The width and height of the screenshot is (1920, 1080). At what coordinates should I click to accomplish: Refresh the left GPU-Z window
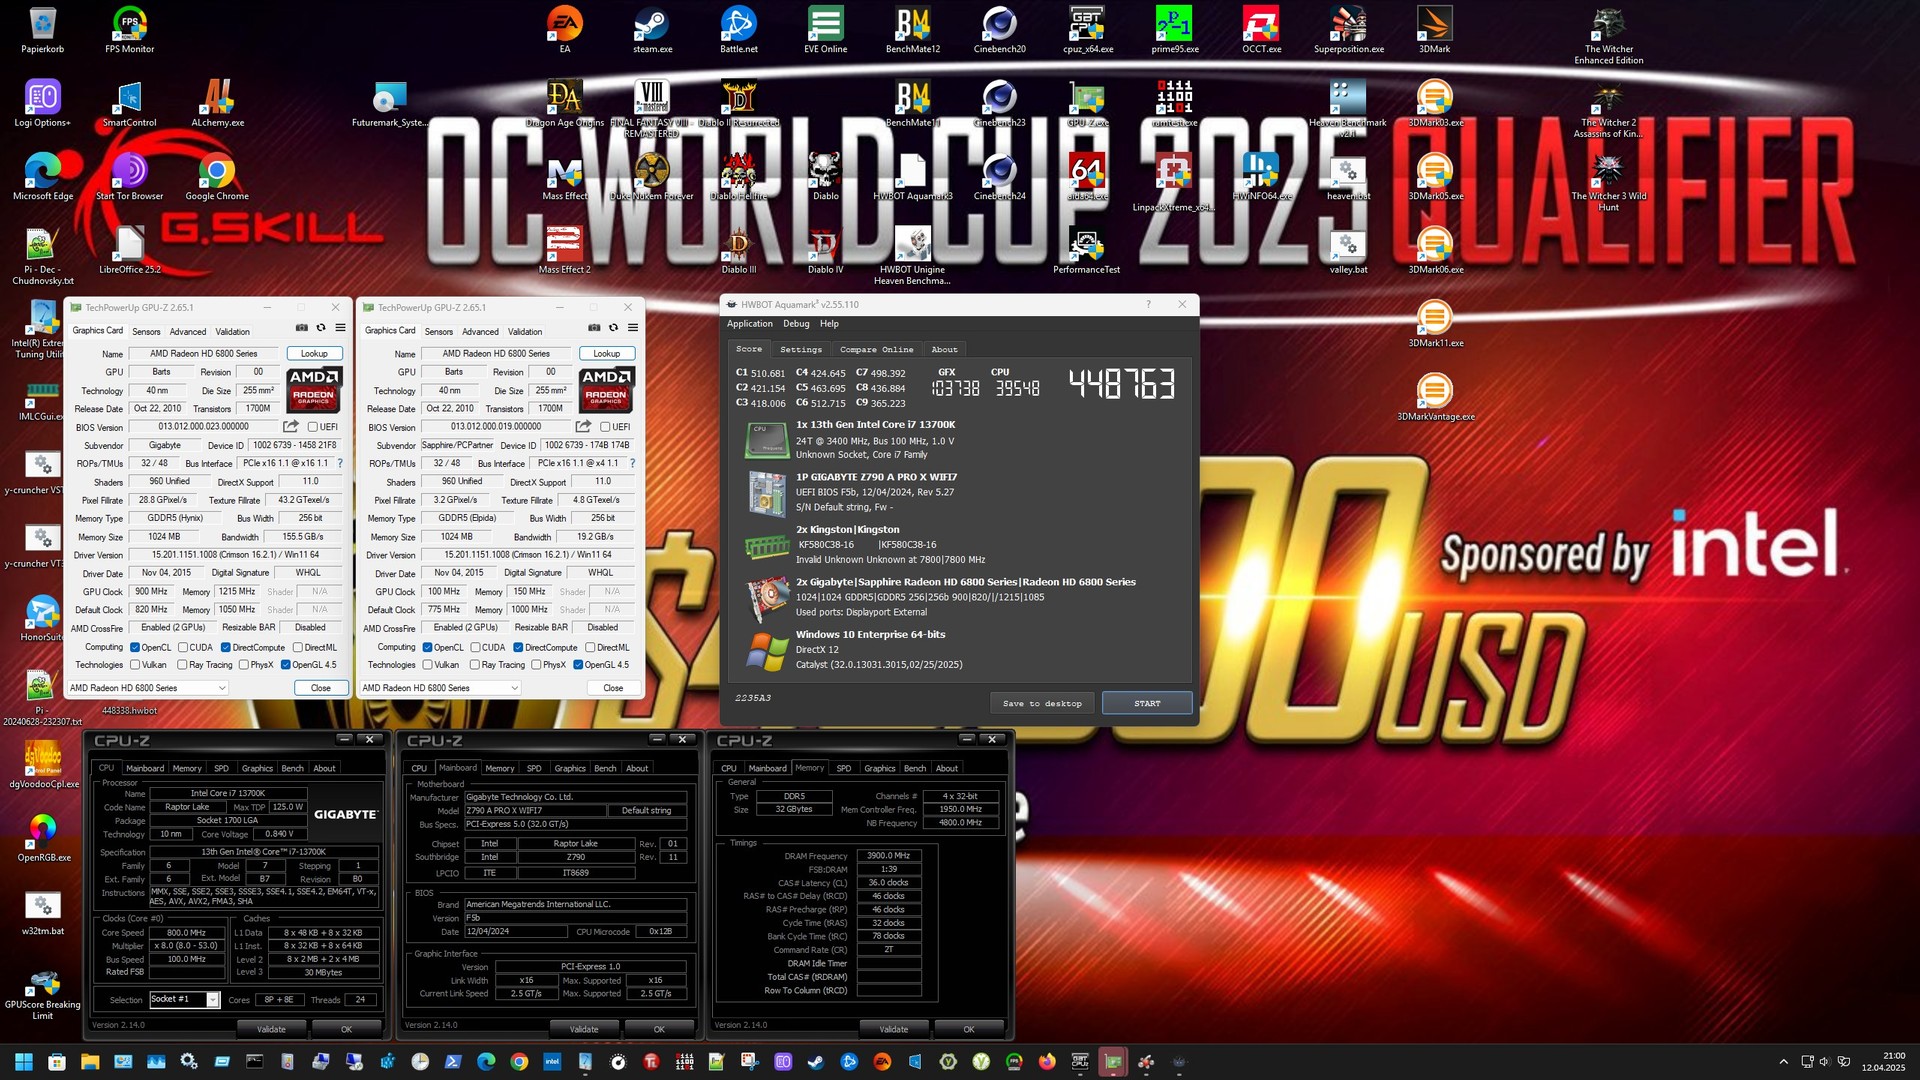pyautogui.click(x=321, y=328)
